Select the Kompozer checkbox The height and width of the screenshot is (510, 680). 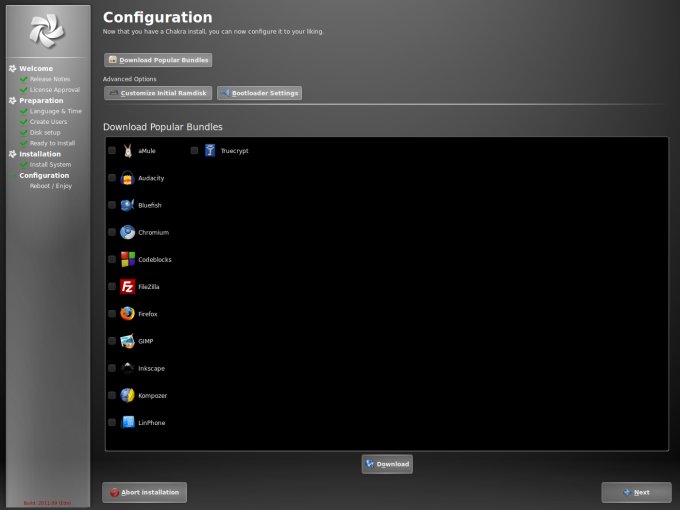coord(112,395)
